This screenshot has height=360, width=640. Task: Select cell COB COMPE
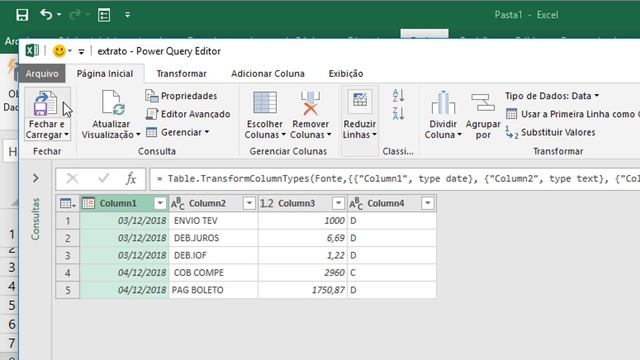click(213, 273)
